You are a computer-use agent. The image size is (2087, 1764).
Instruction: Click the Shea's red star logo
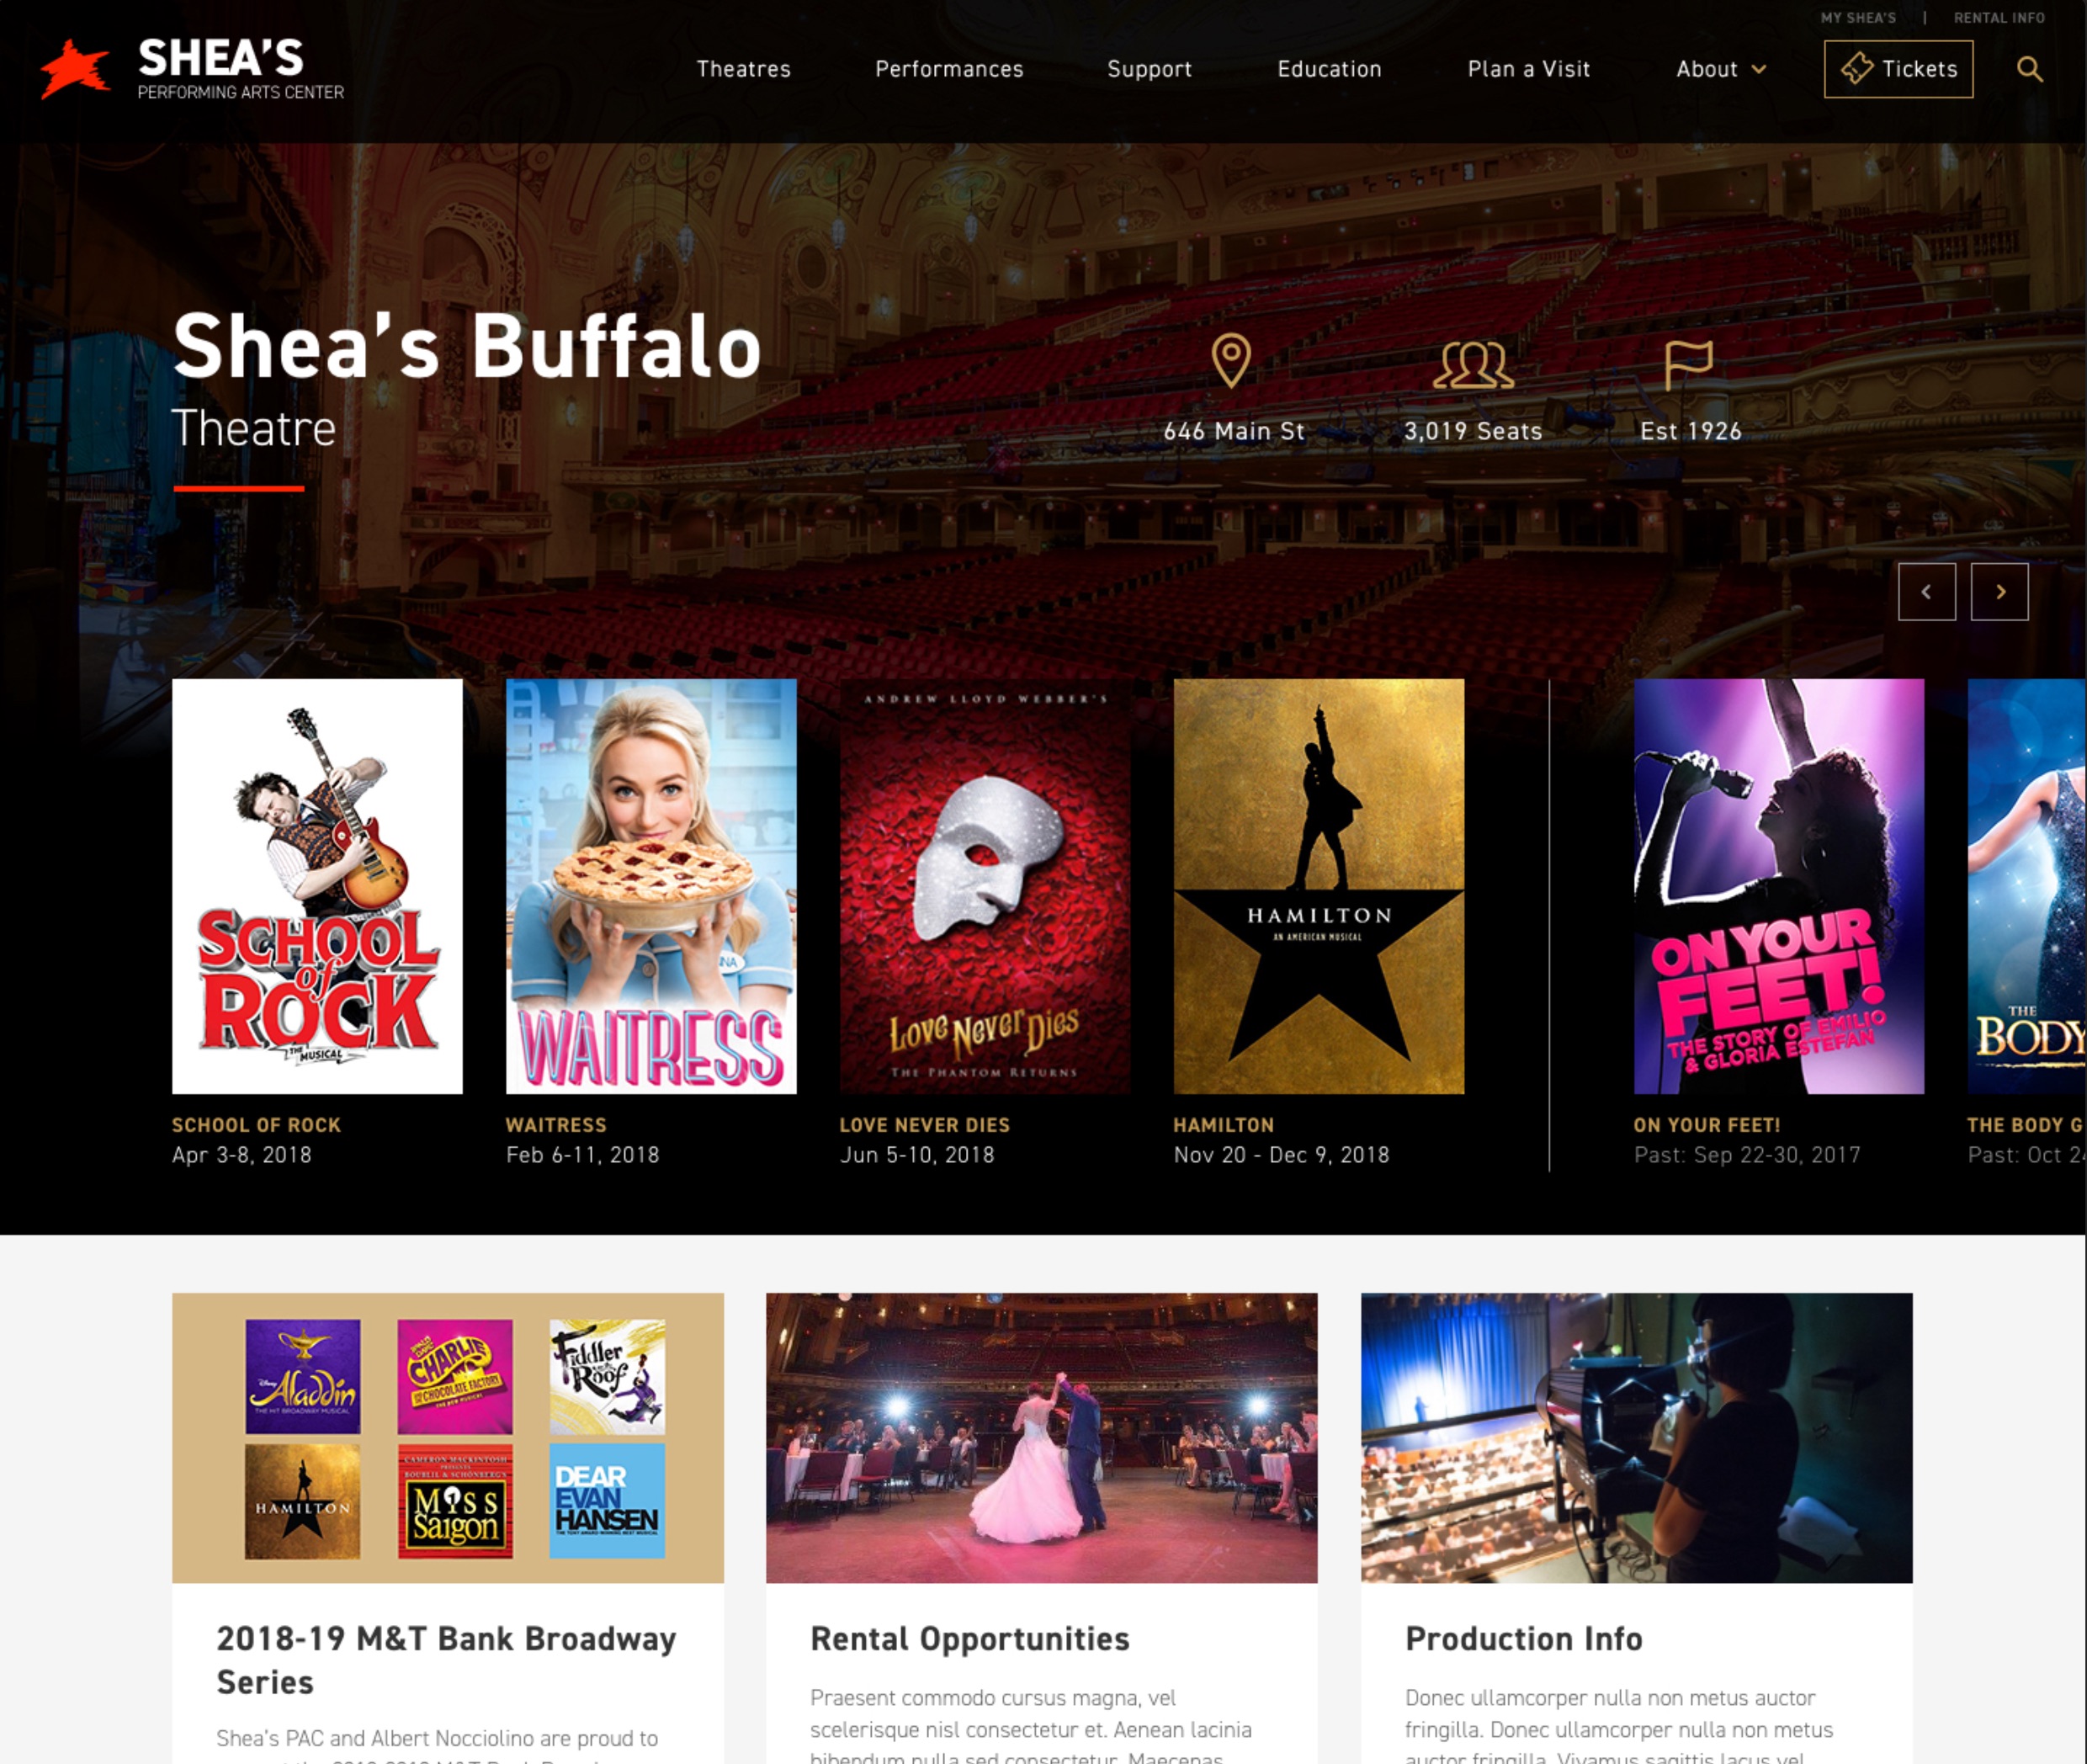(x=75, y=69)
